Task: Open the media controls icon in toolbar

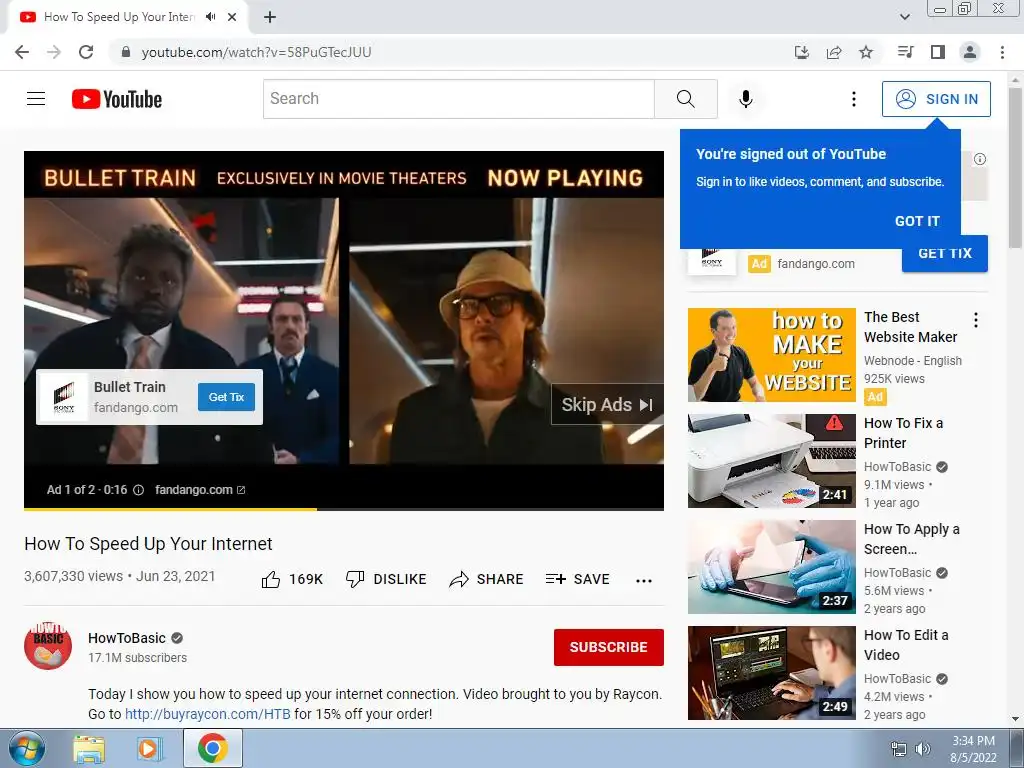Action: pyautogui.click(x=905, y=52)
